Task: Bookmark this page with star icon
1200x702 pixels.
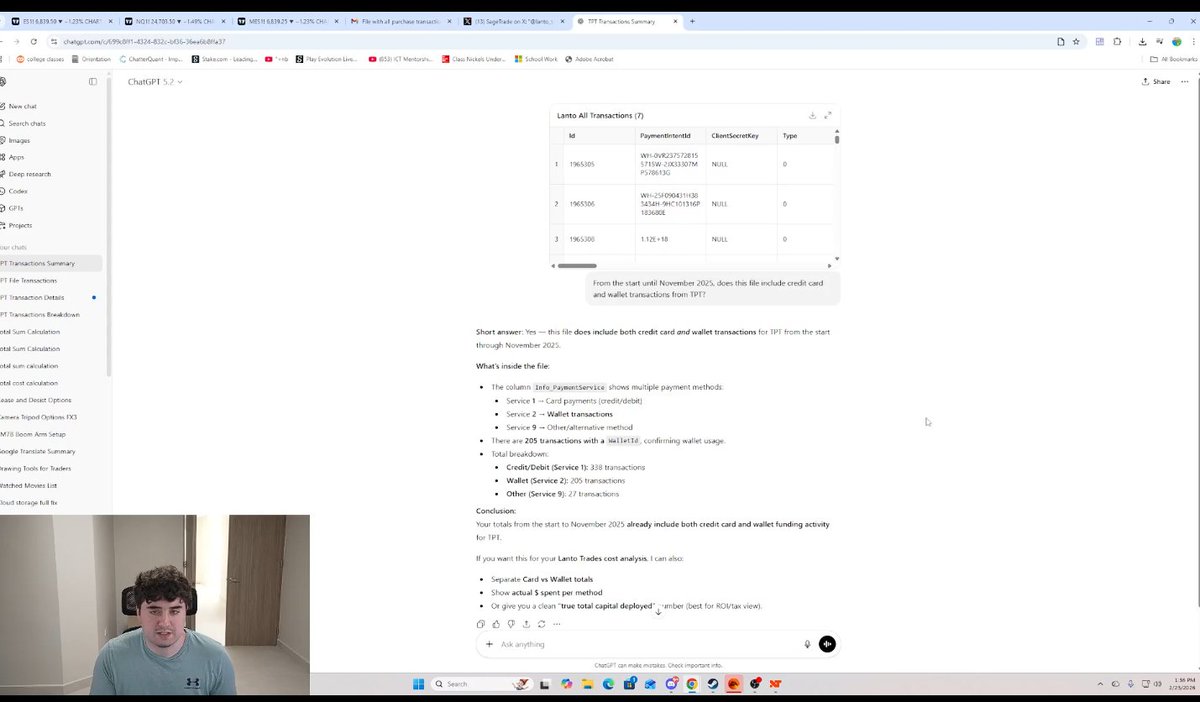Action: point(1076,41)
